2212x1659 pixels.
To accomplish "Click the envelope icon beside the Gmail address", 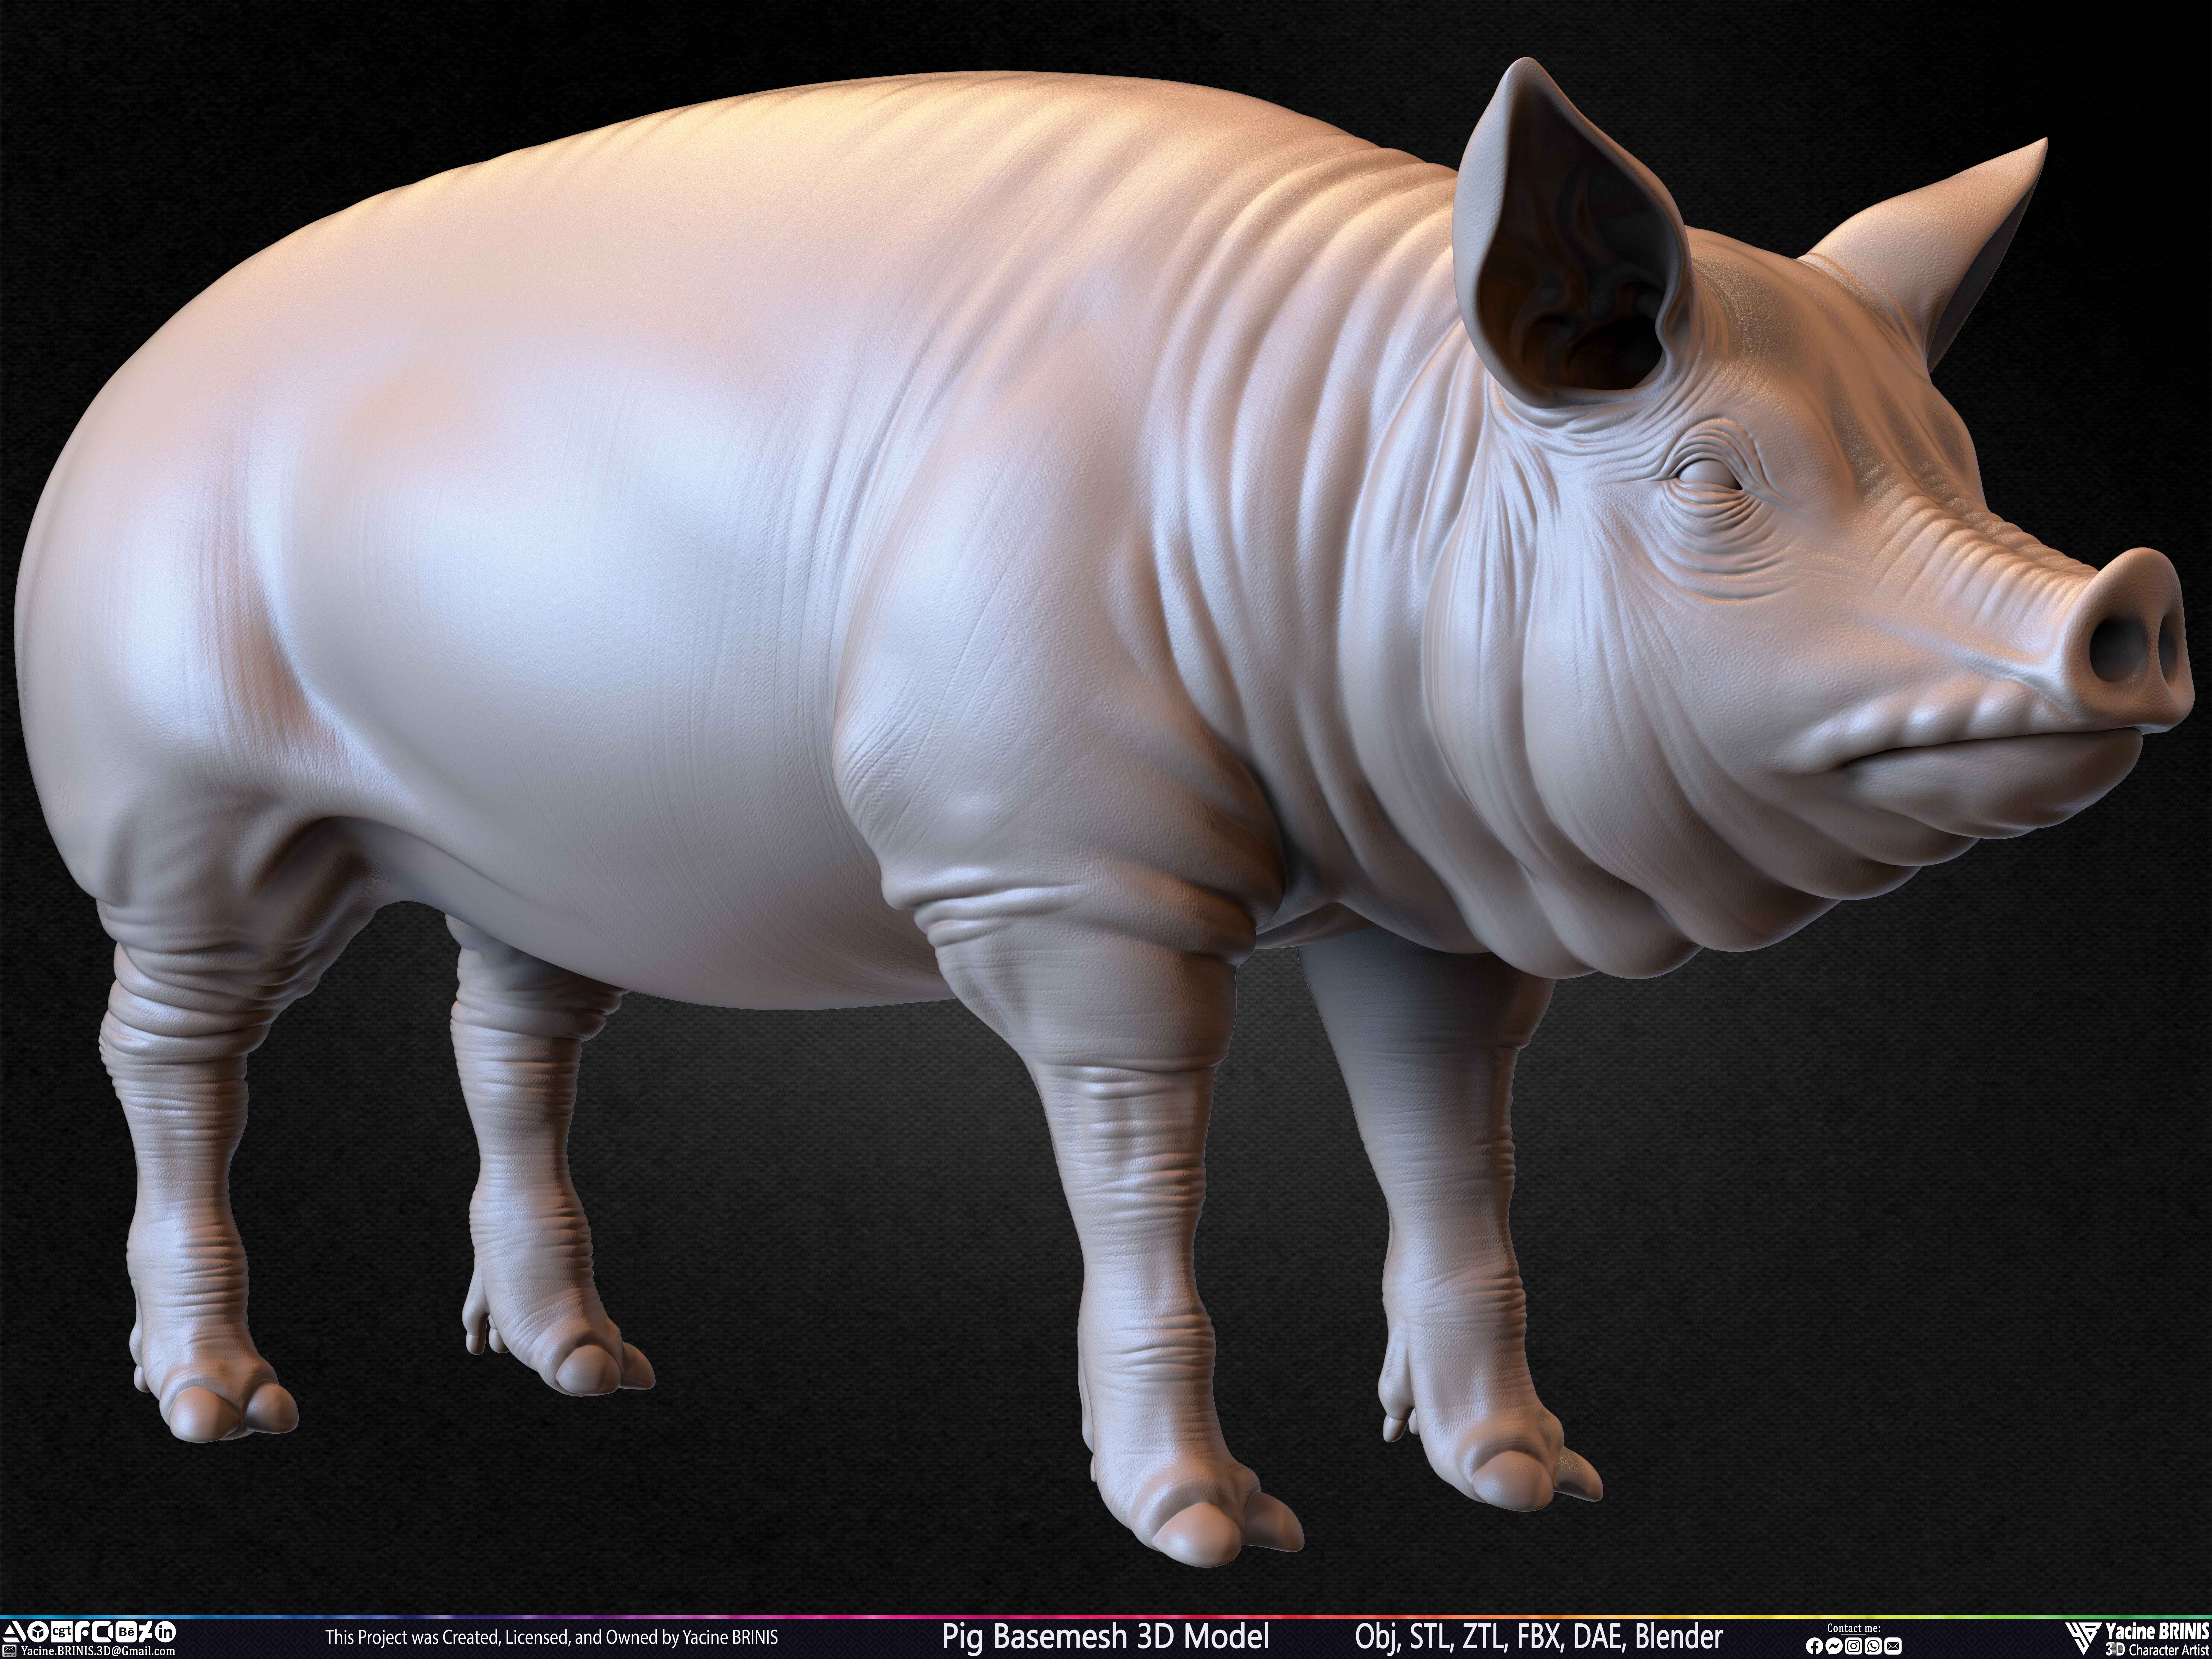I will pyautogui.click(x=9, y=1651).
